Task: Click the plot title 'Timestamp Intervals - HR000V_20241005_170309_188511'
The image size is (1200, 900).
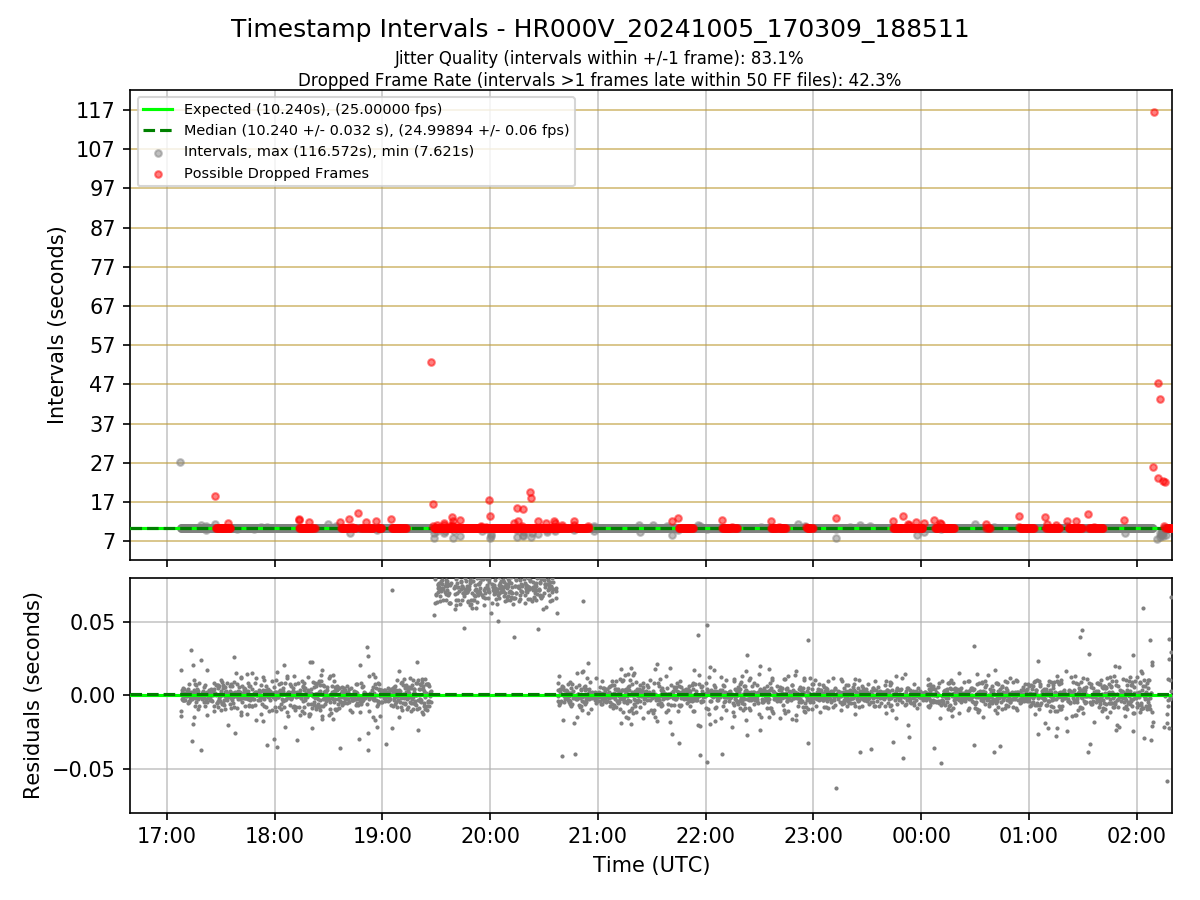Action: tap(600, 29)
